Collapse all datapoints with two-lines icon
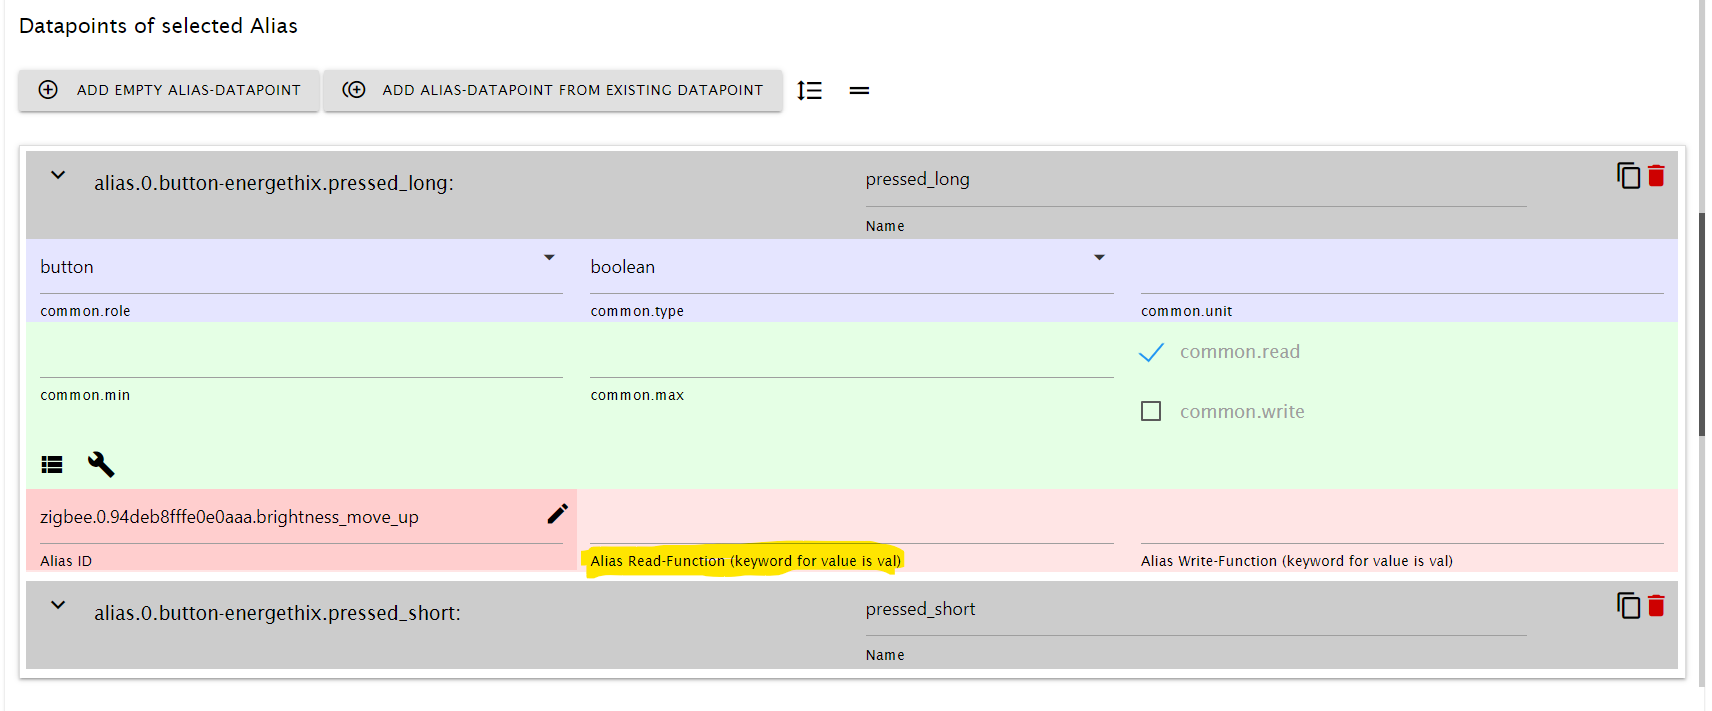This screenshot has width=1712, height=711. [x=859, y=91]
